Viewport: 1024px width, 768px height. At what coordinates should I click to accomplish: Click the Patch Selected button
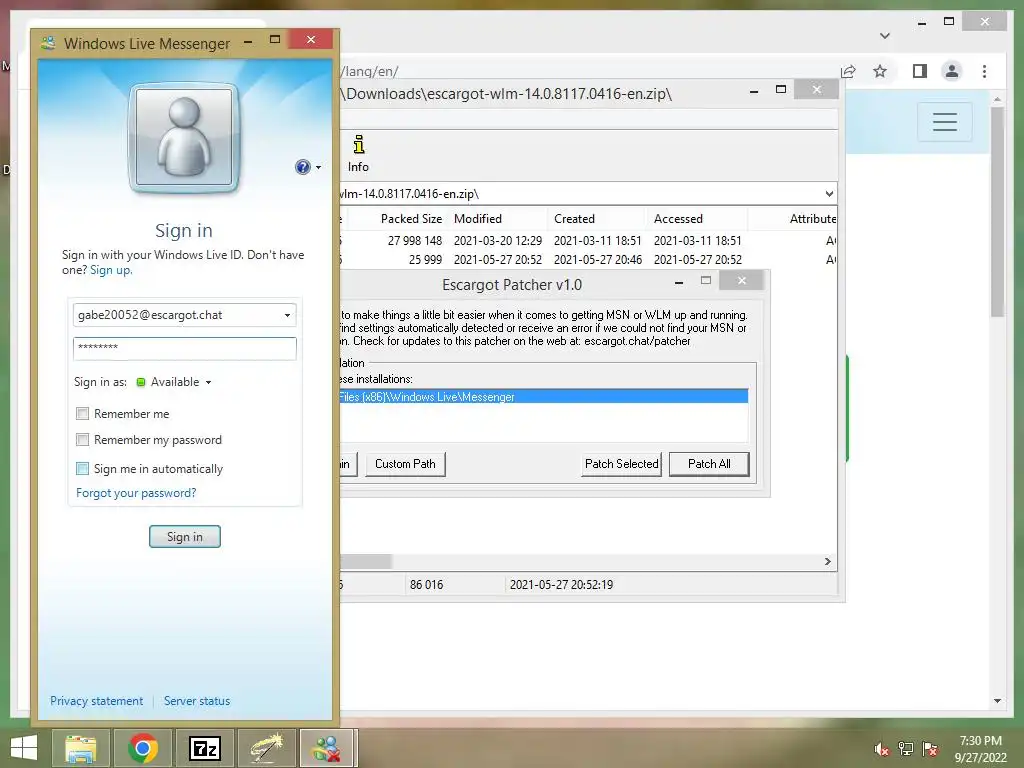pos(621,464)
